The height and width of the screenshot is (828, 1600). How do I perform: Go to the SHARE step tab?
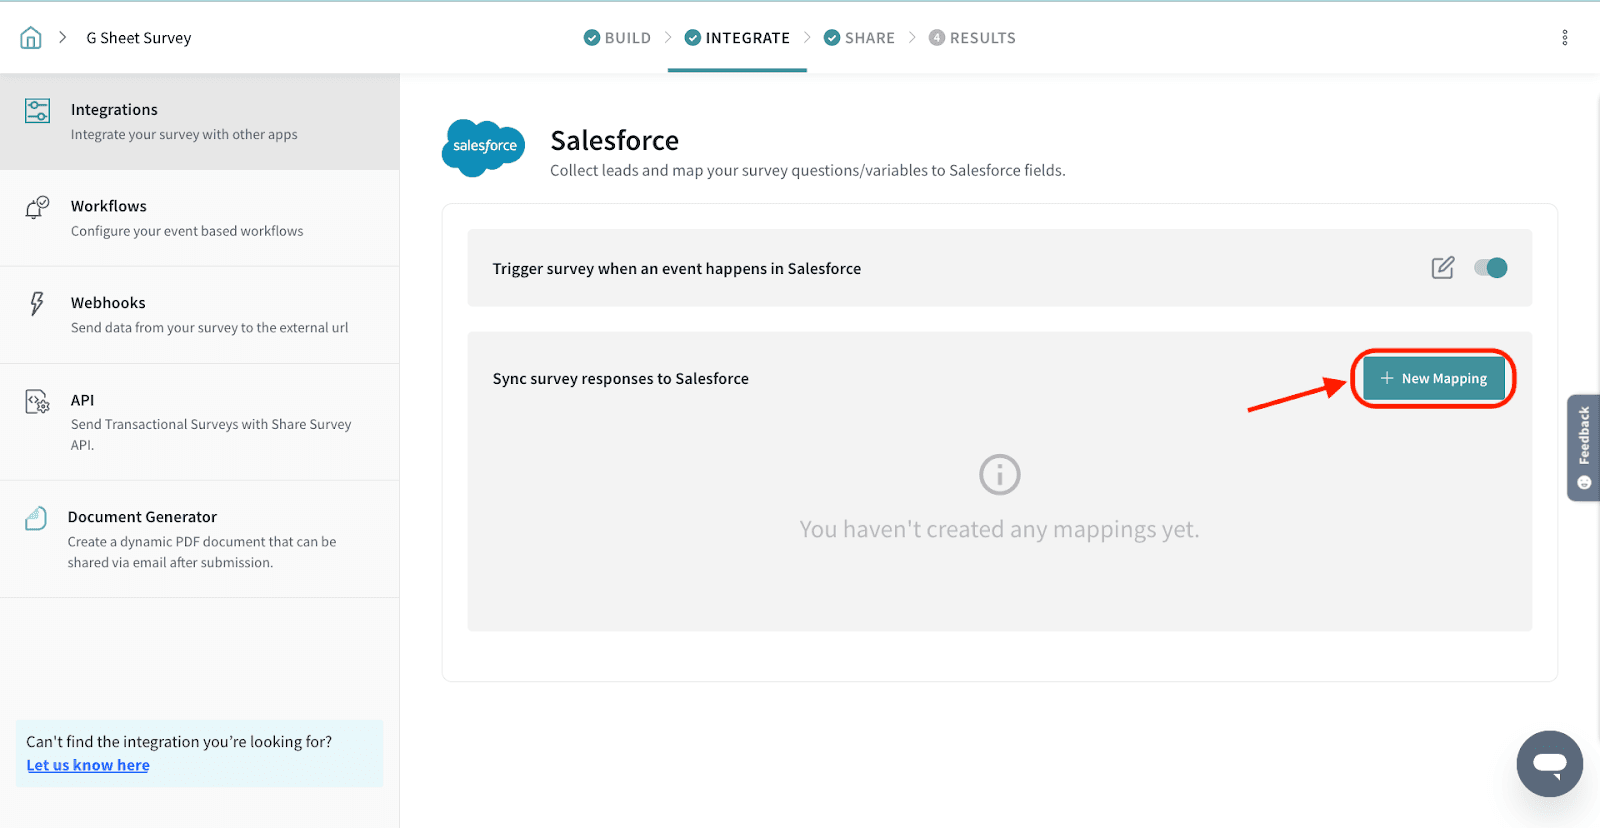click(859, 38)
